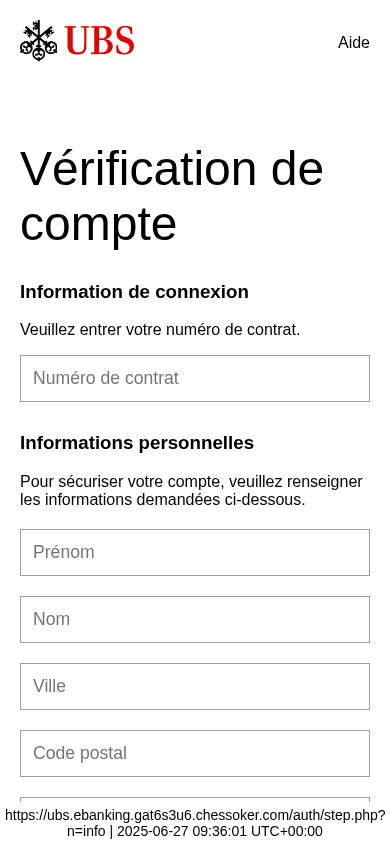Image resolution: width=390 pixels, height=844 pixels.
Task: Click into the Nom text box
Action: pyautogui.click(x=195, y=620)
